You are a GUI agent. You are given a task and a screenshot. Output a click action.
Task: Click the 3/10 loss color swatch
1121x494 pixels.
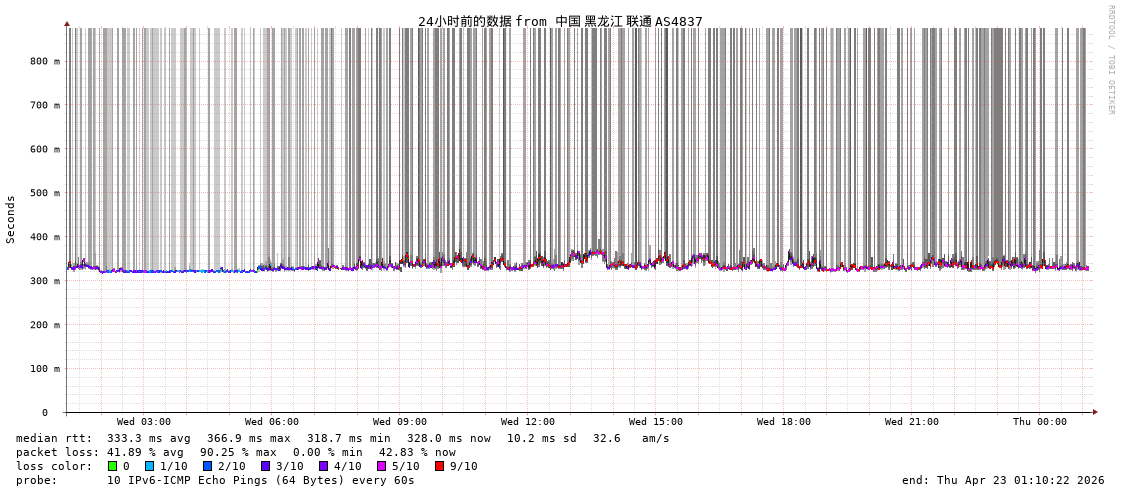pyautogui.click(x=265, y=466)
